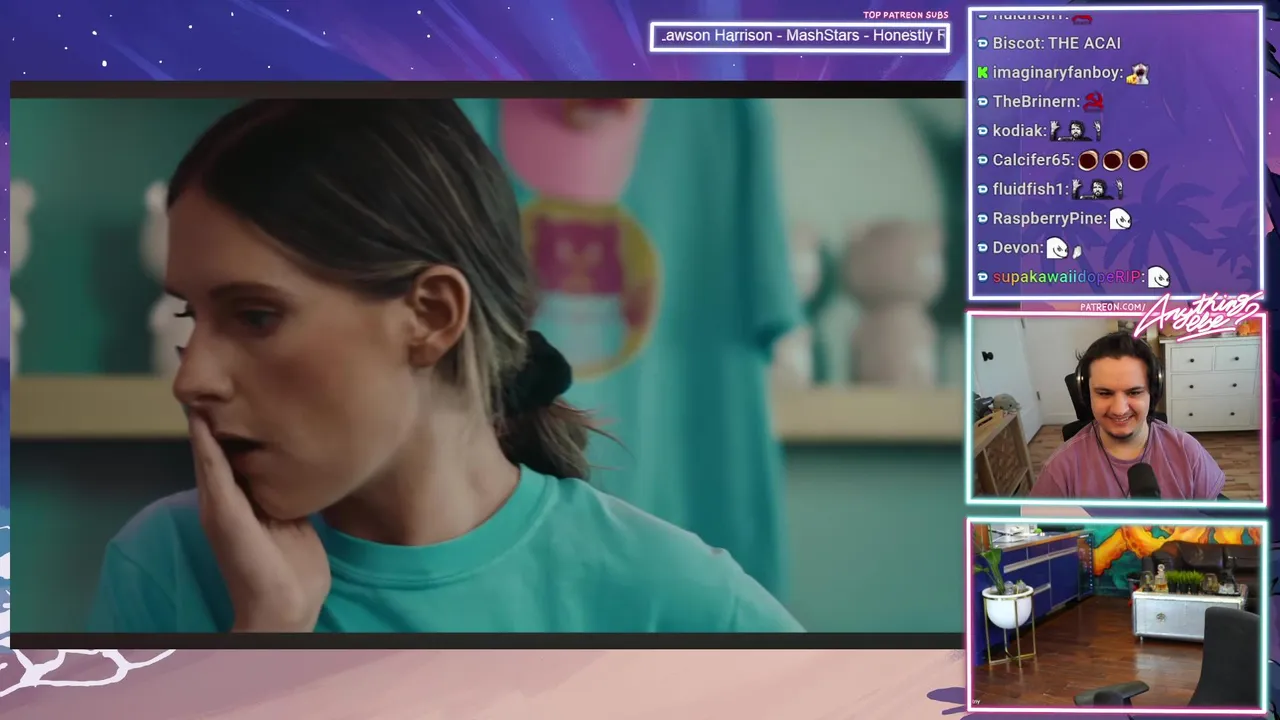Click the 'kodiak' username in chat
The height and width of the screenshot is (720, 1280).
click(x=1016, y=130)
